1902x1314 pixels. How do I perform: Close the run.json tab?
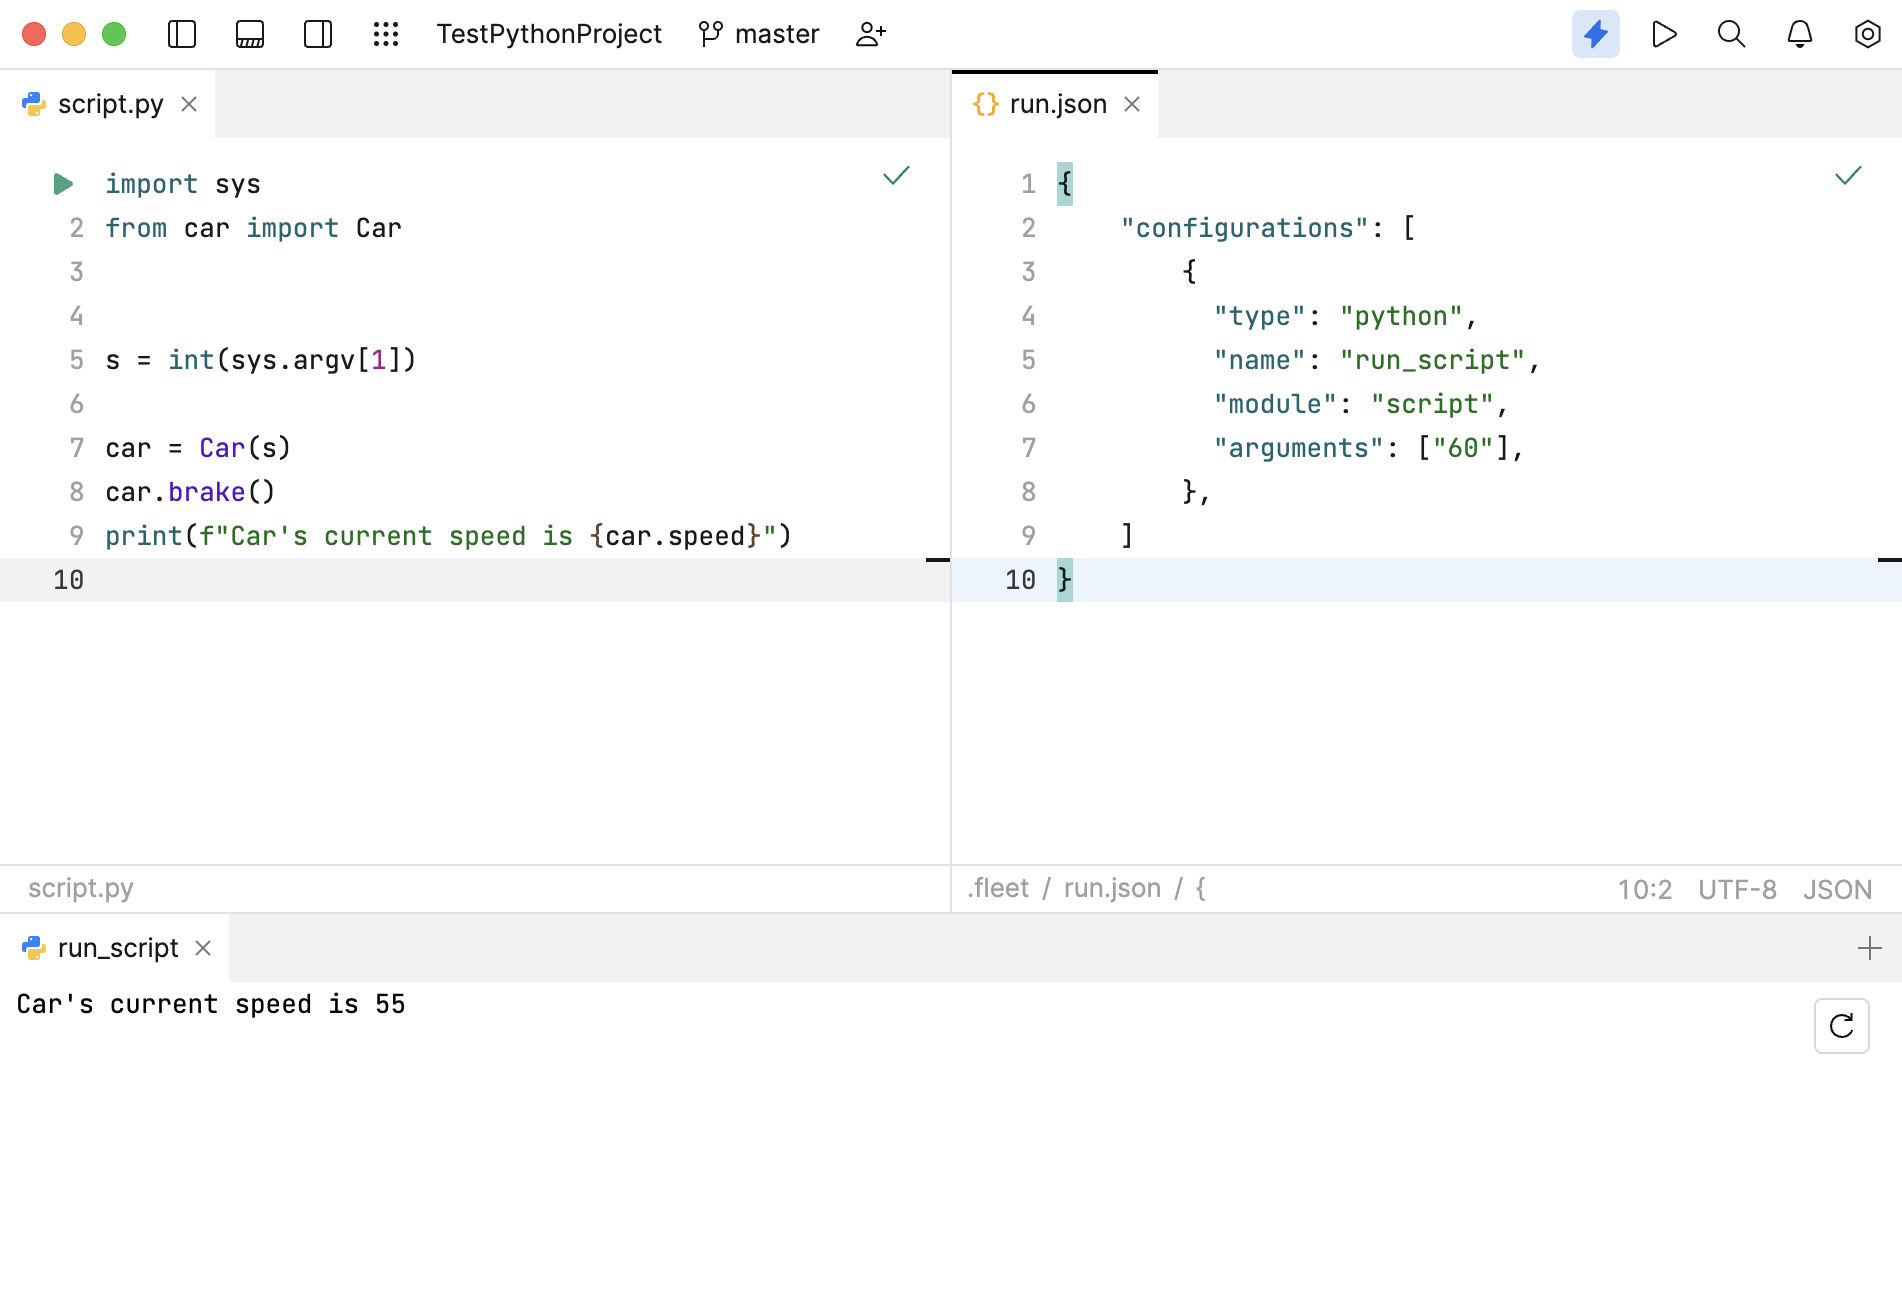click(1133, 103)
